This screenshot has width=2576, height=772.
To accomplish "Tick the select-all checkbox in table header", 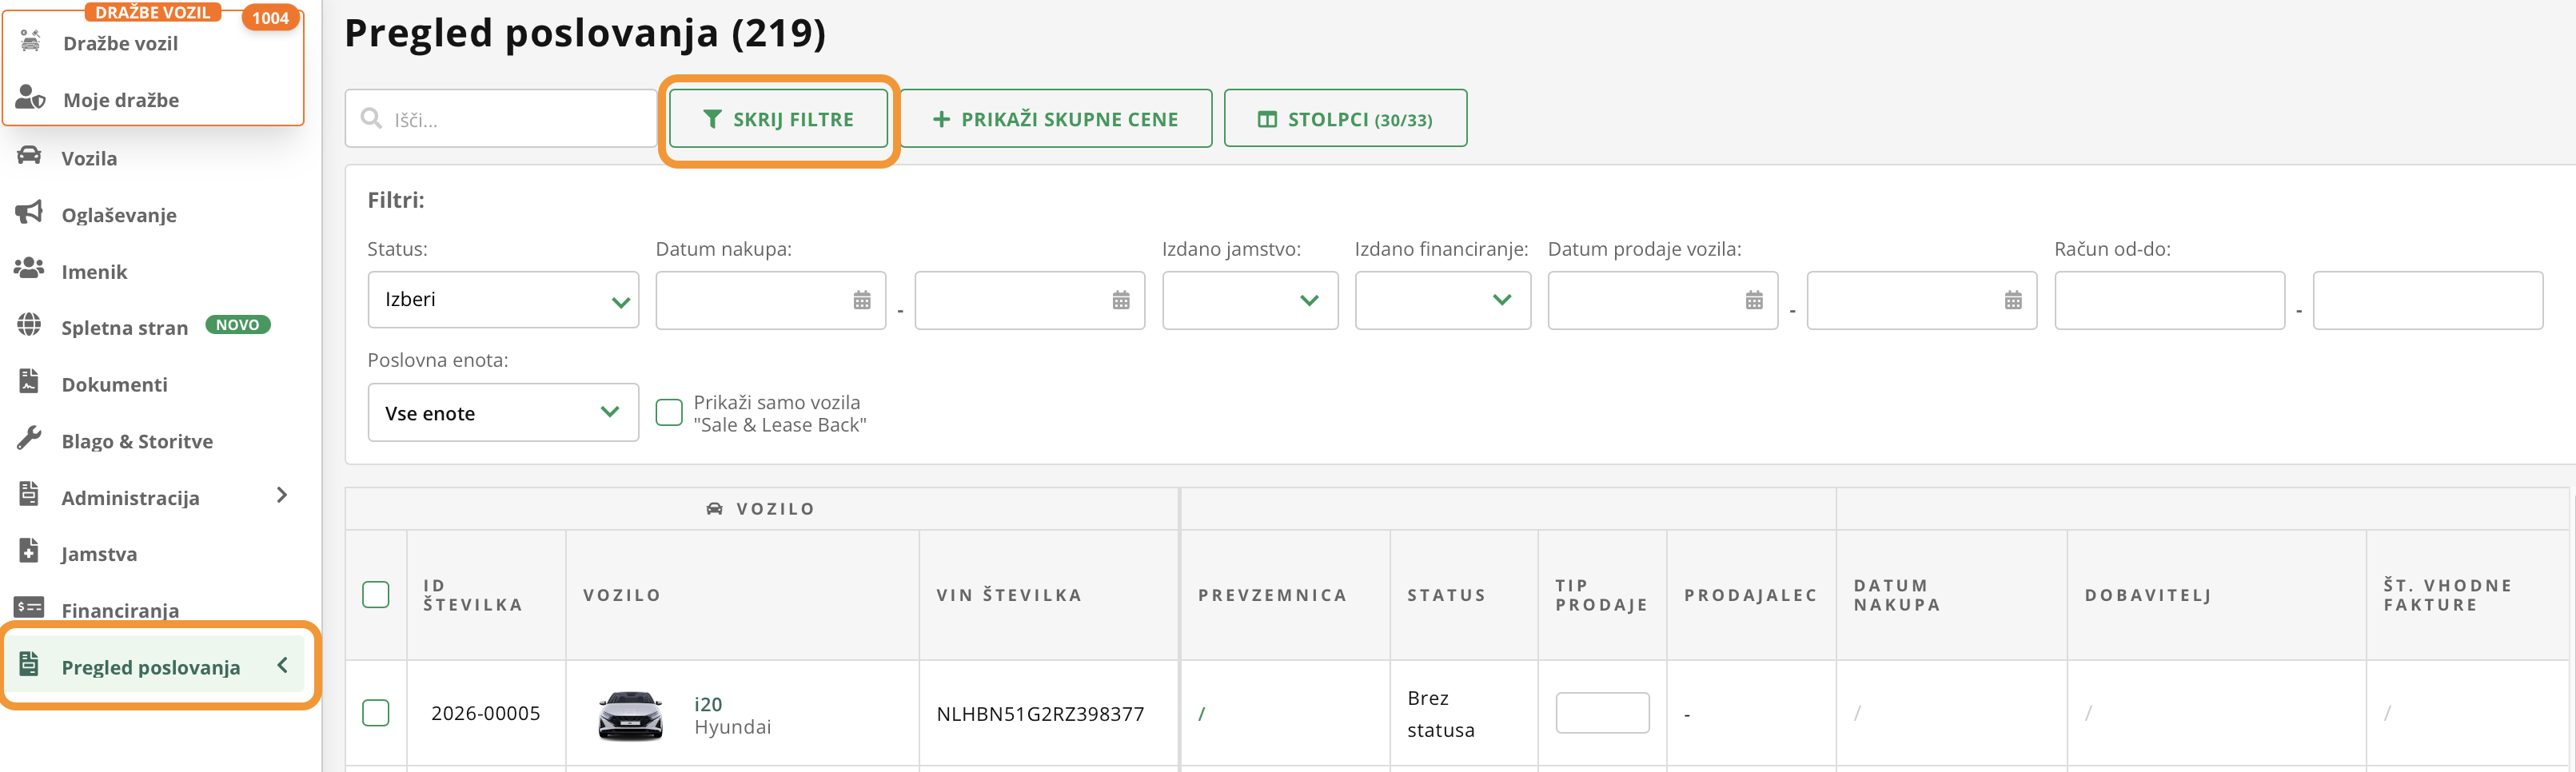I will (375, 595).
